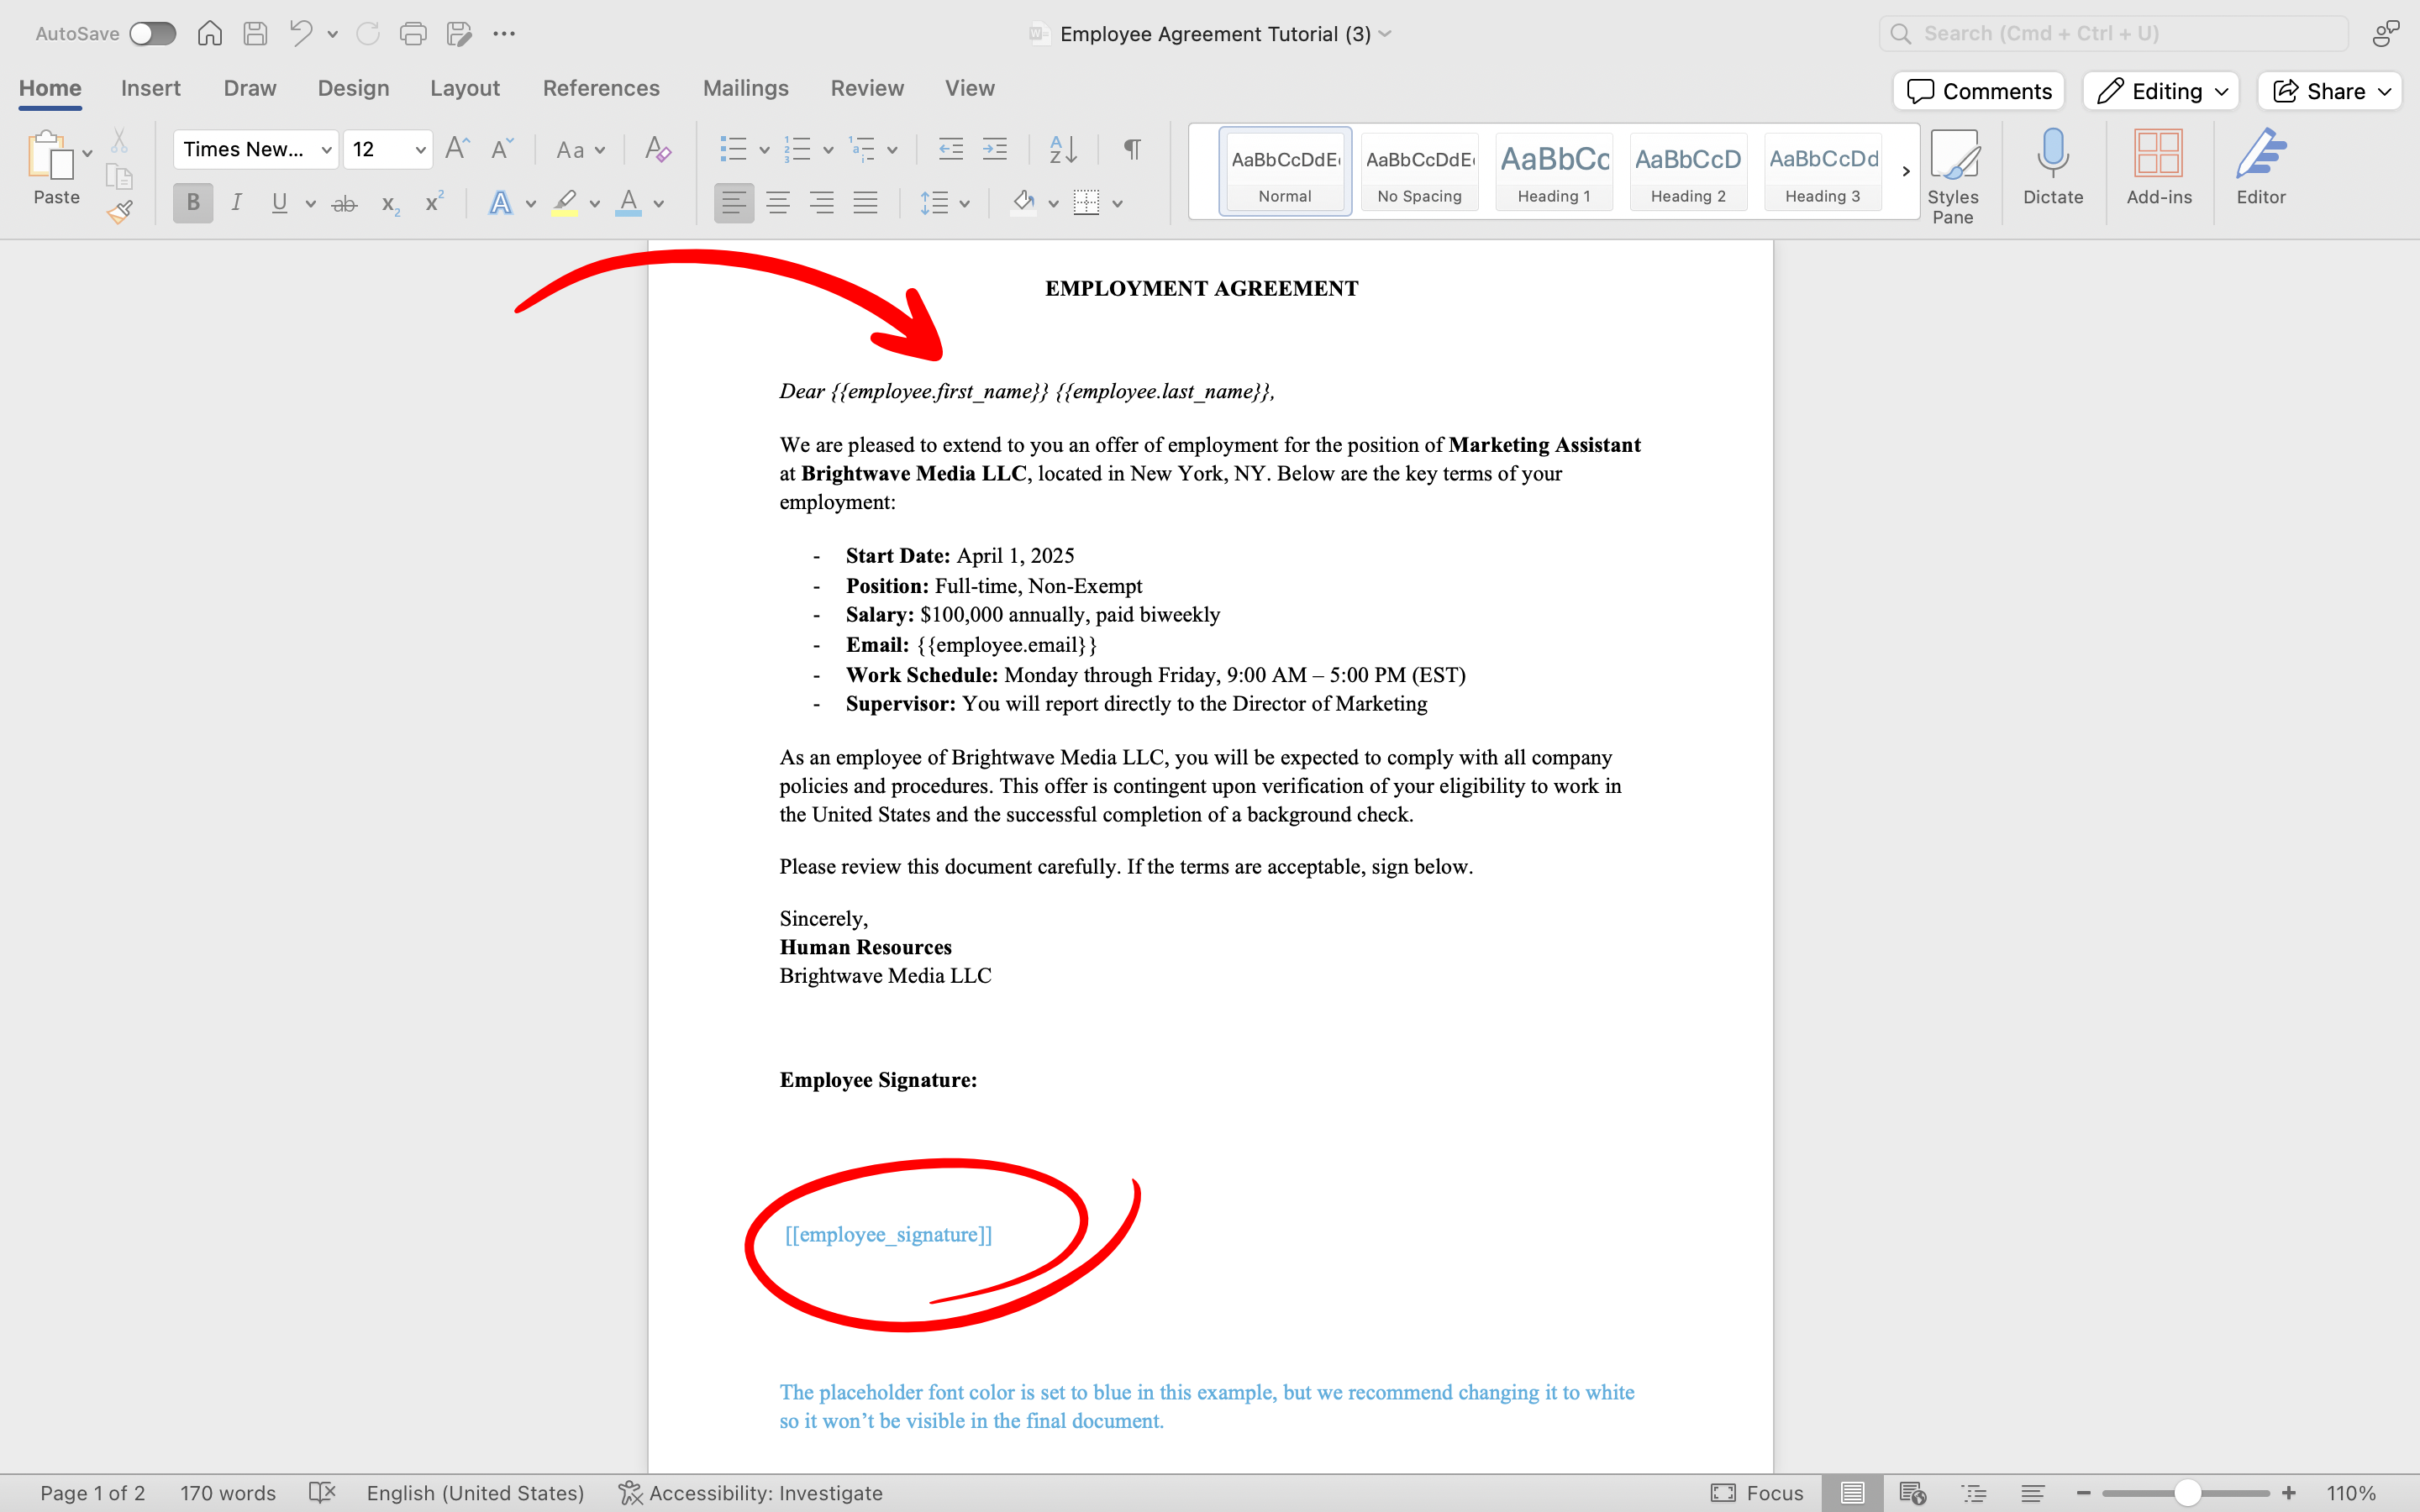The height and width of the screenshot is (1512, 2420).
Task: Open the References tab
Action: click(x=601, y=88)
